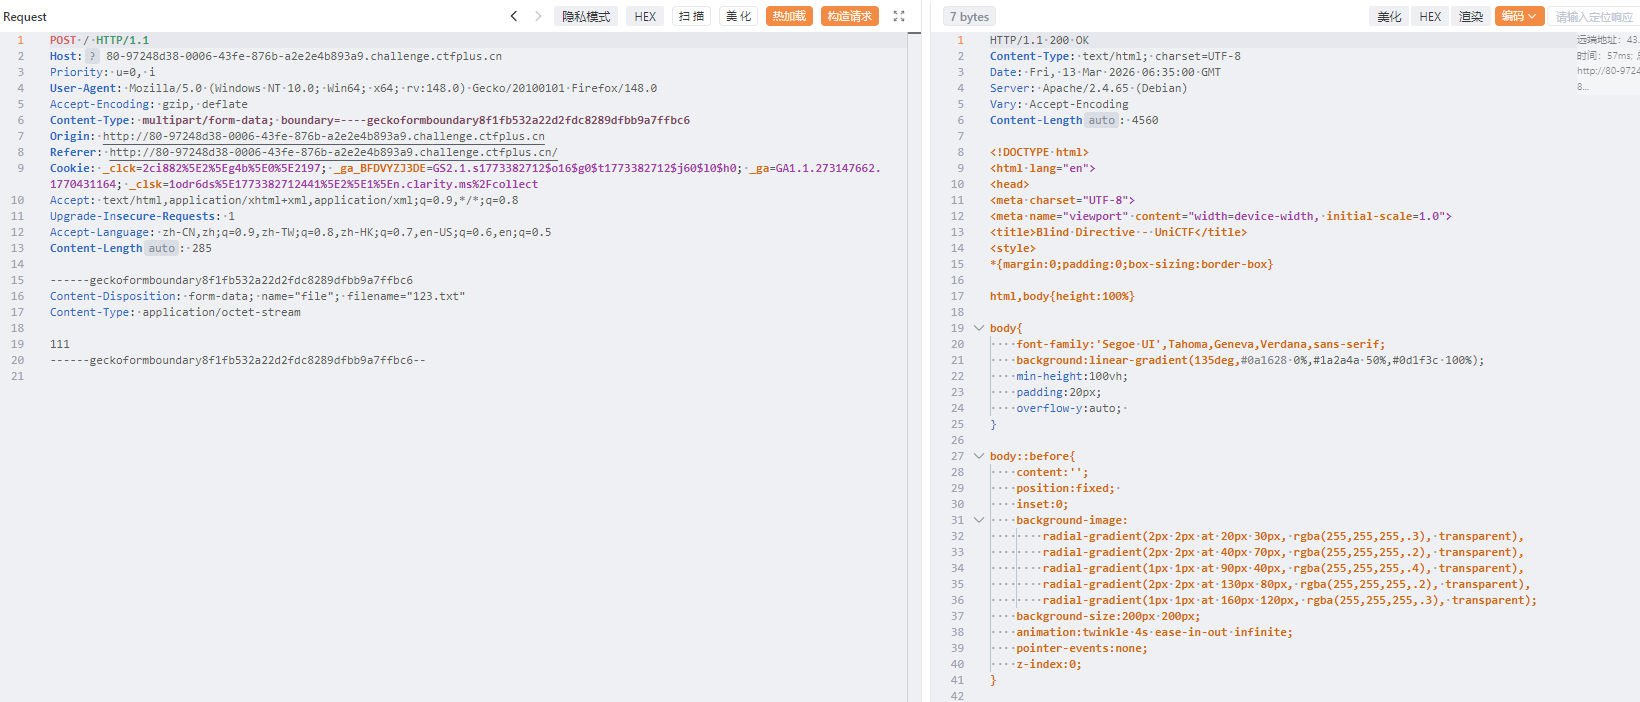The image size is (1640, 702).
Task: Click the question mark badge after Host
Action: [93, 57]
